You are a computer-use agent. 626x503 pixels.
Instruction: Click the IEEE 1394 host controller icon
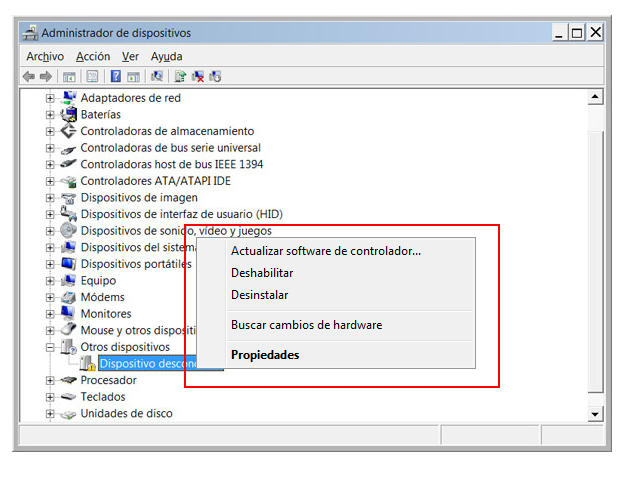(68, 163)
